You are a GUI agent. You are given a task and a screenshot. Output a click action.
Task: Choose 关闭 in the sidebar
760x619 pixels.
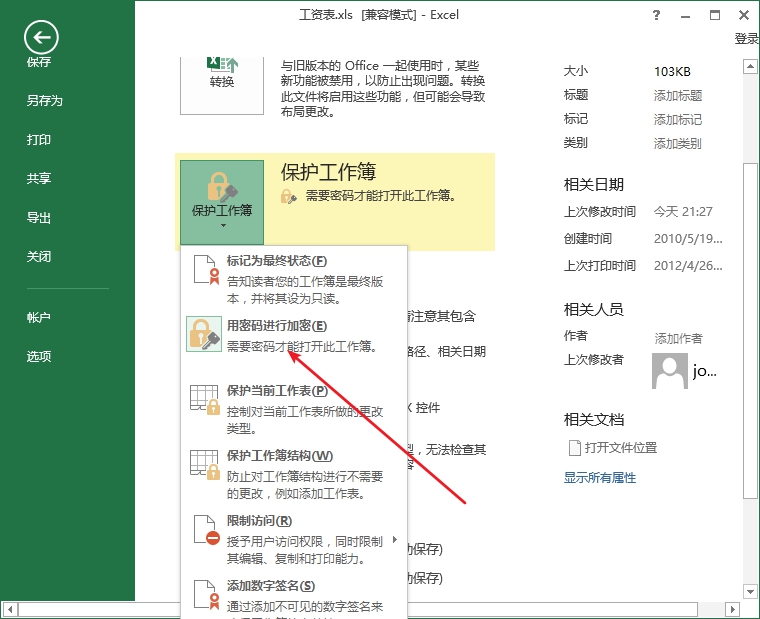click(x=39, y=256)
